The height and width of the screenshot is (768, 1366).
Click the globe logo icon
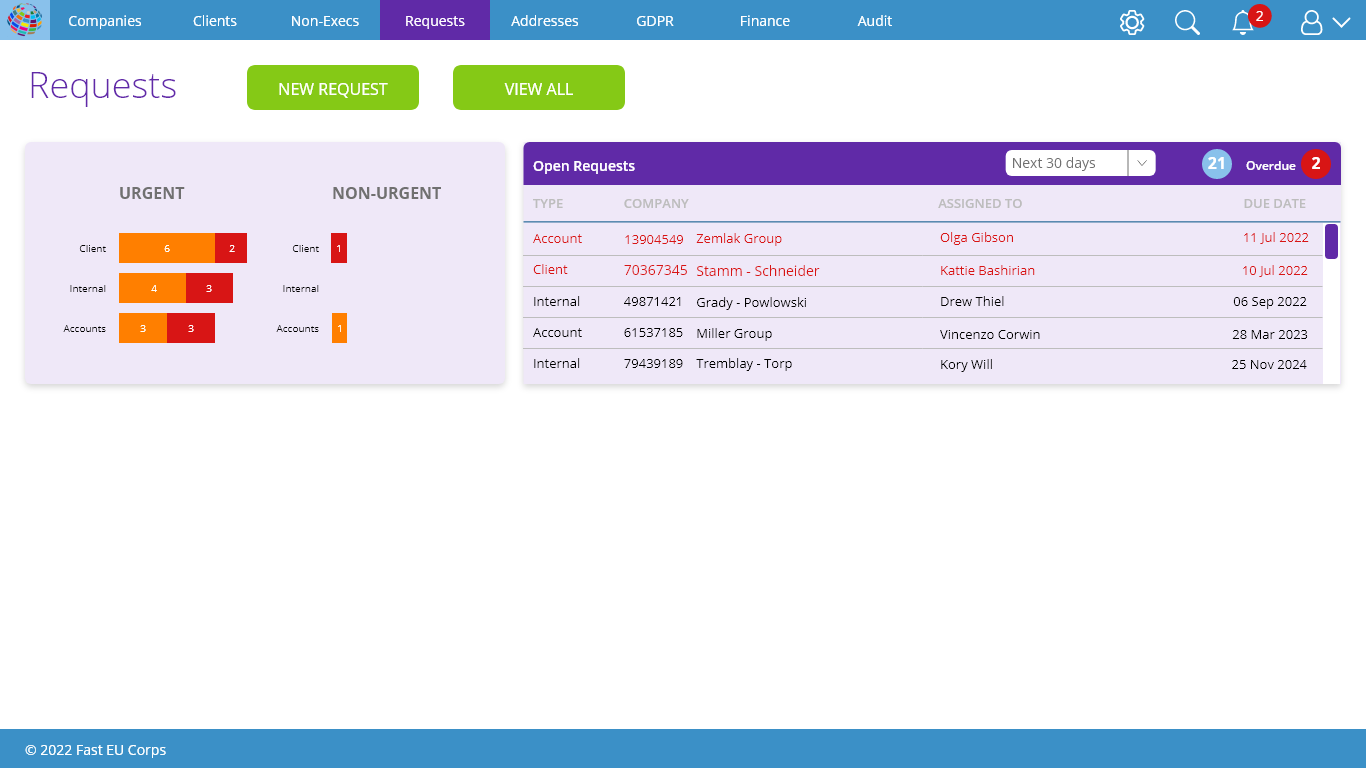click(25, 20)
